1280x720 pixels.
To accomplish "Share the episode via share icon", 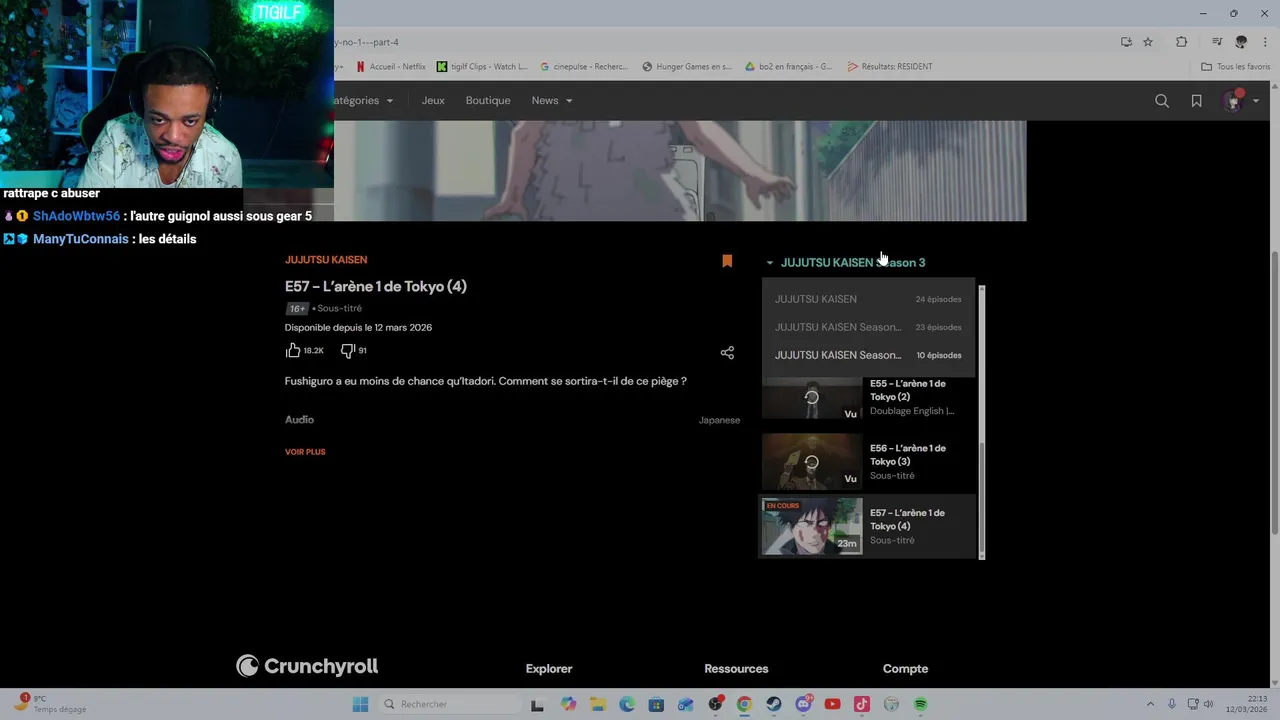I will (727, 352).
